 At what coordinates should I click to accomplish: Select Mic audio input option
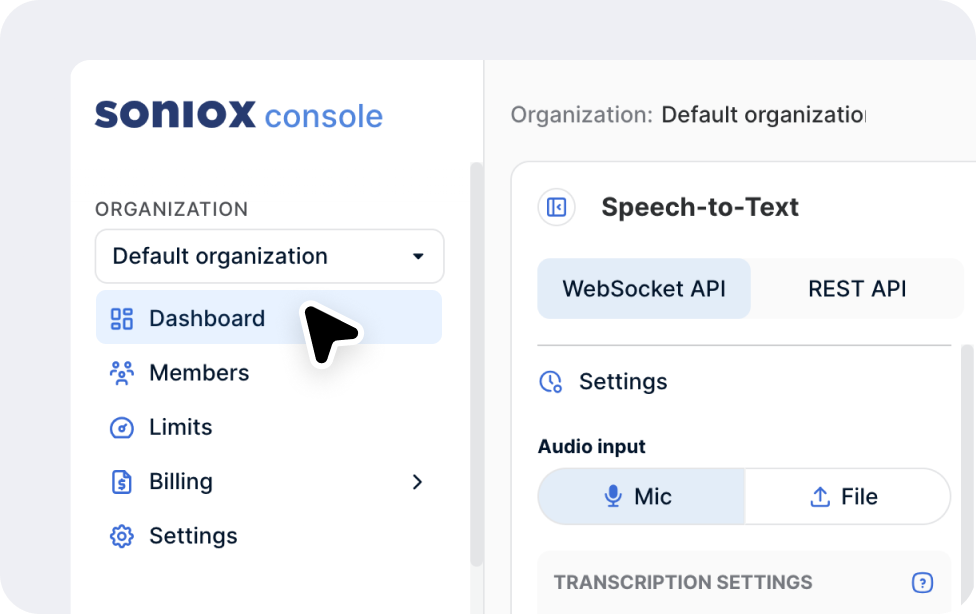click(641, 496)
